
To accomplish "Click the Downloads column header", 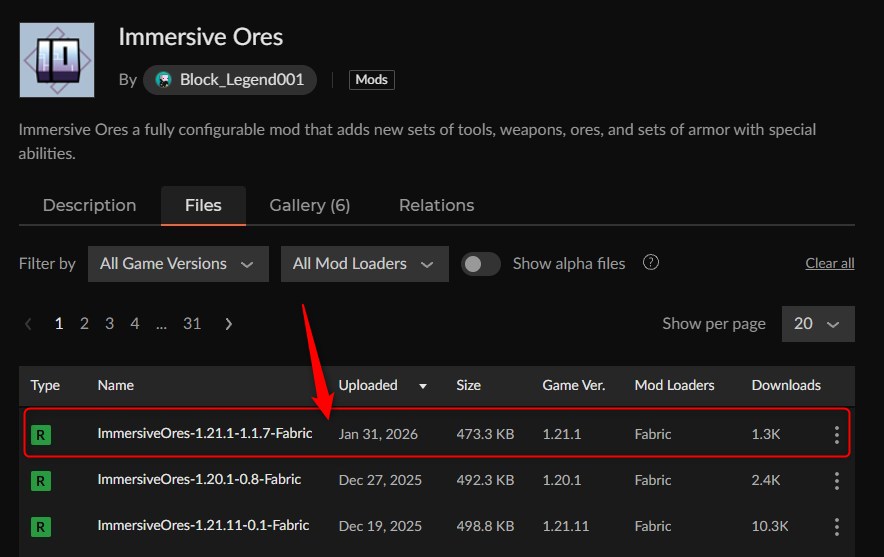I will tap(786, 385).
